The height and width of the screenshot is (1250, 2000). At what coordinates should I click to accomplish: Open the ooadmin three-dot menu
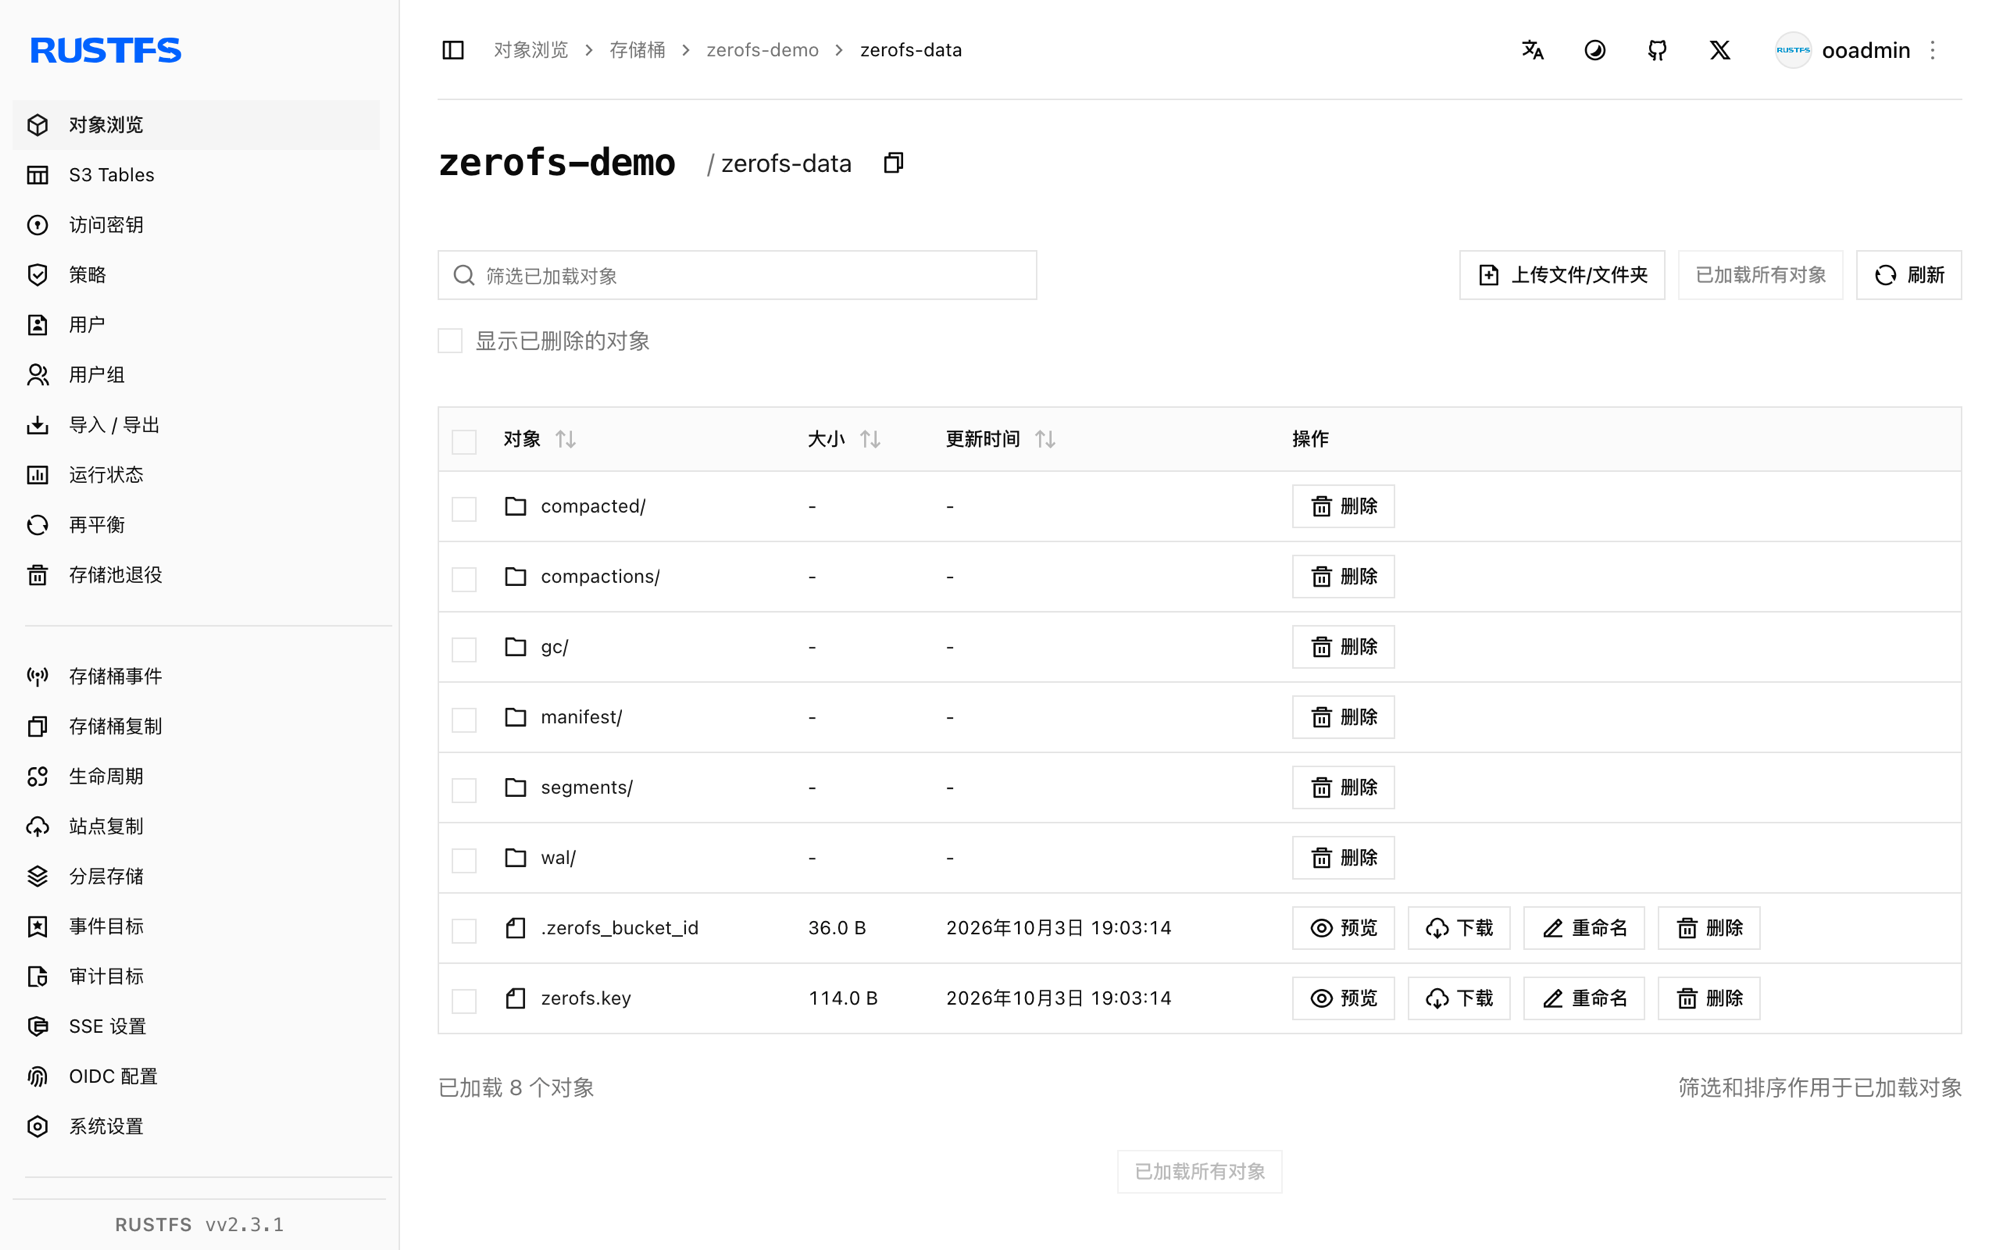tap(1933, 50)
